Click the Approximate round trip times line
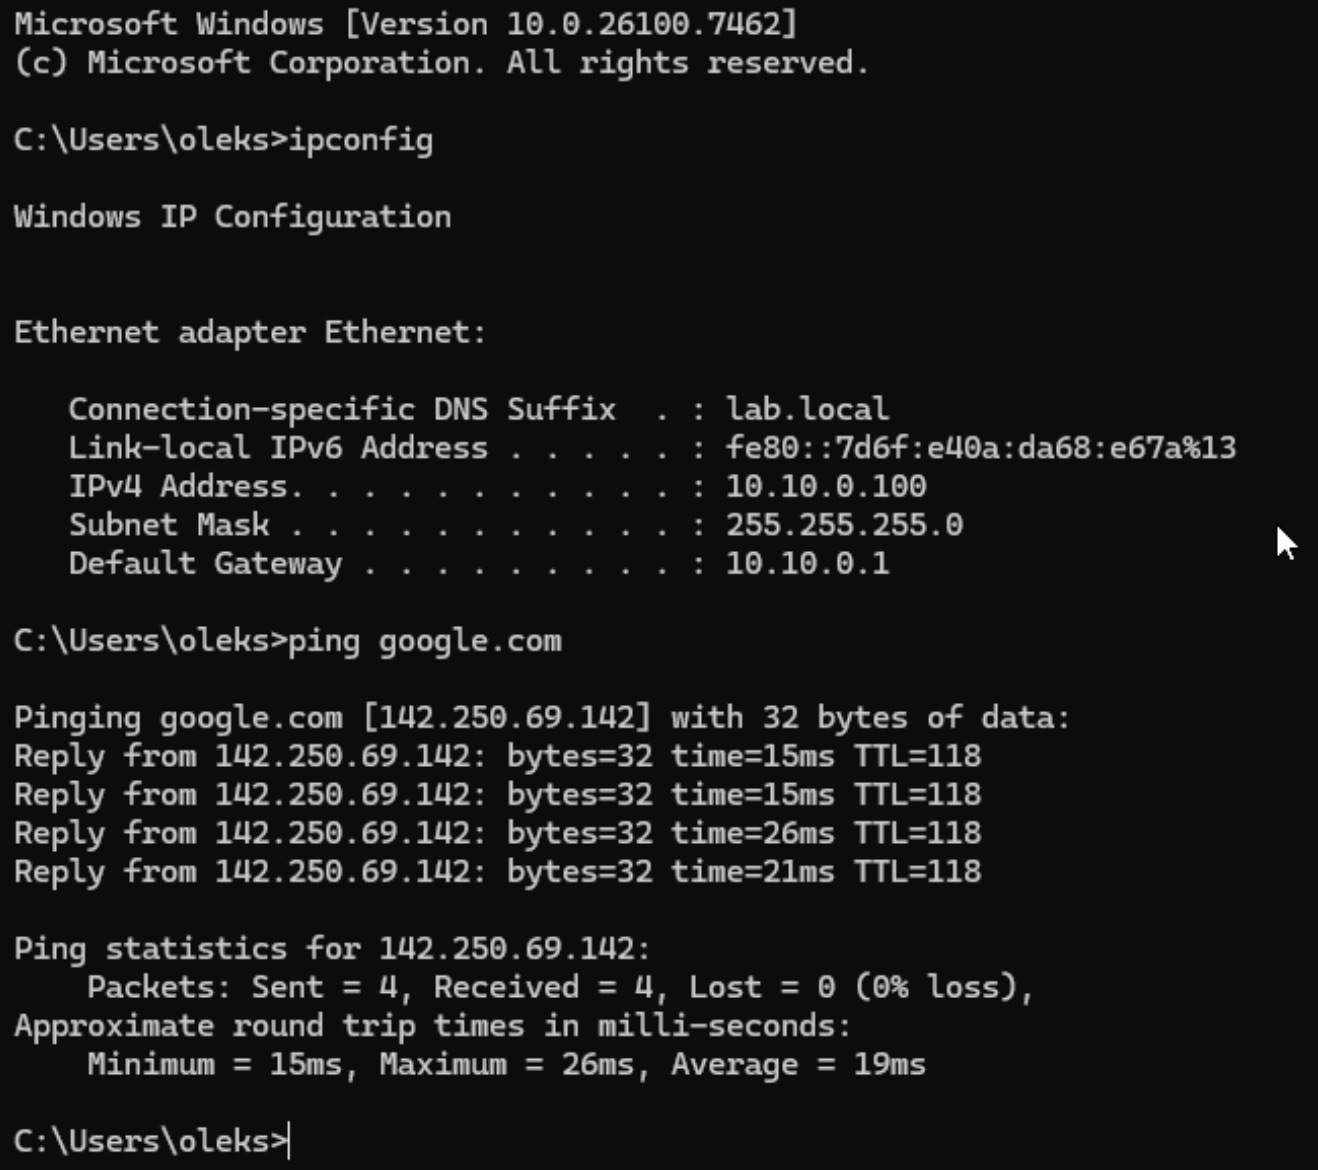Viewport: 1318px width, 1170px height. point(432,1026)
